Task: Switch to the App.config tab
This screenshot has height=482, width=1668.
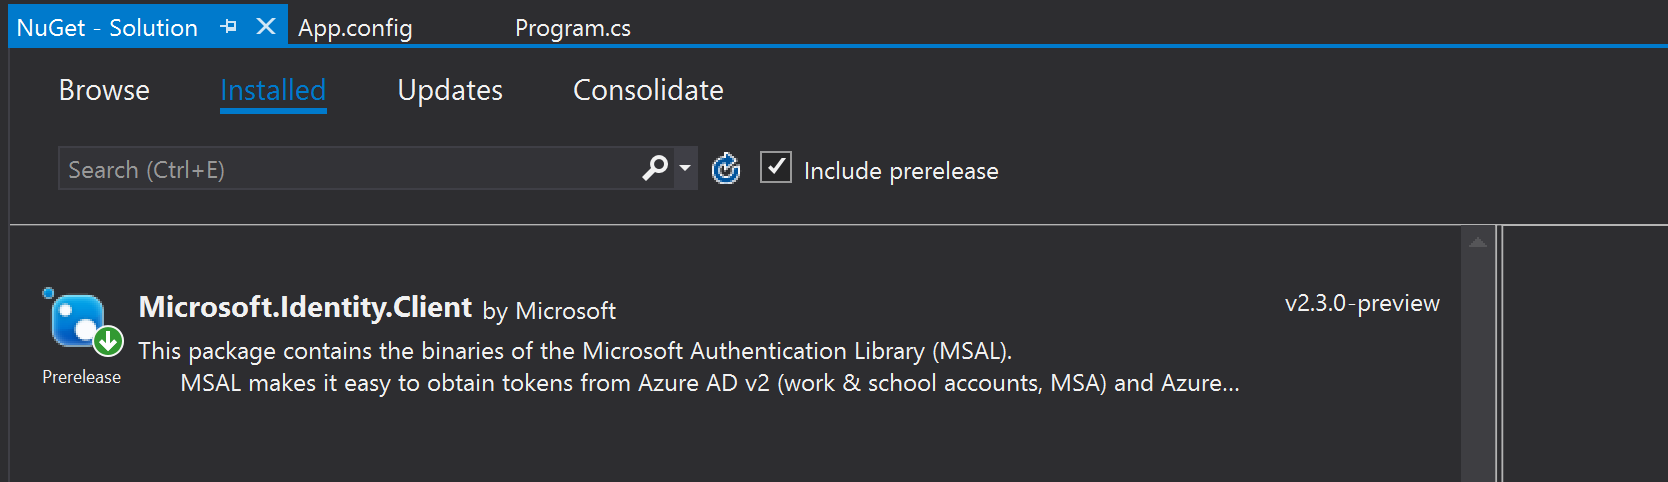Action: click(x=355, y=28)
